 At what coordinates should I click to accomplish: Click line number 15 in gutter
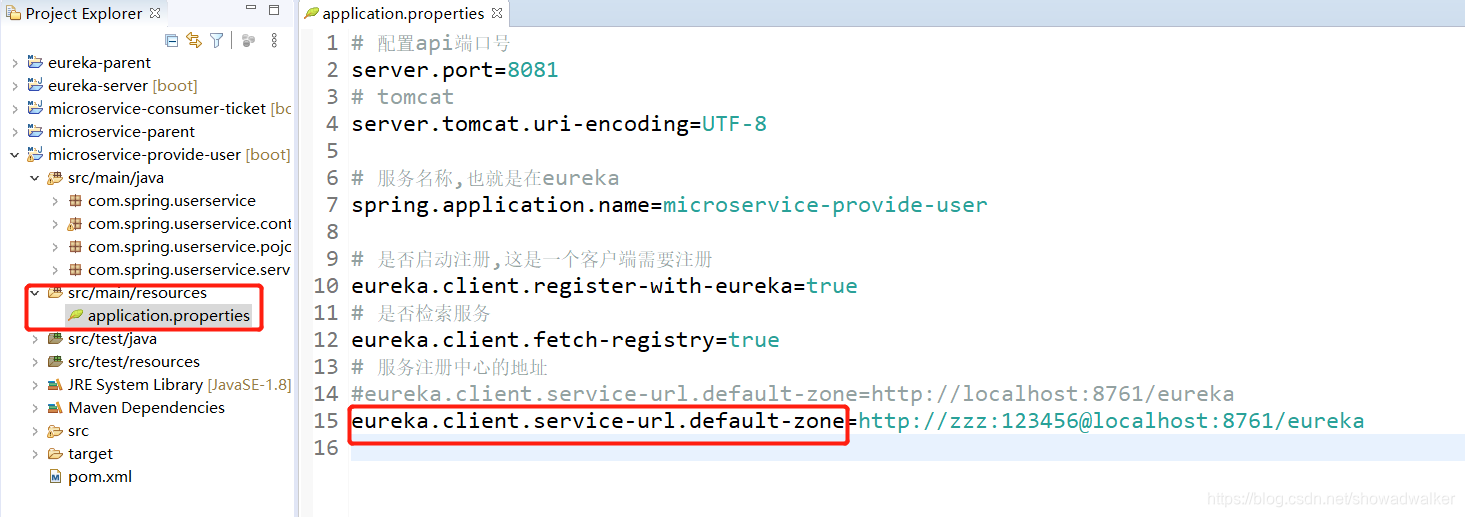(326, 421)
